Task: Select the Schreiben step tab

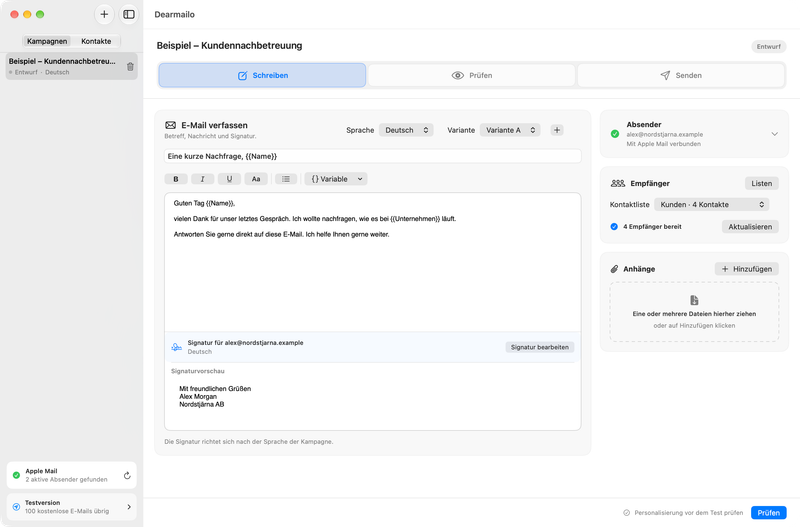Action: (262, 76)
